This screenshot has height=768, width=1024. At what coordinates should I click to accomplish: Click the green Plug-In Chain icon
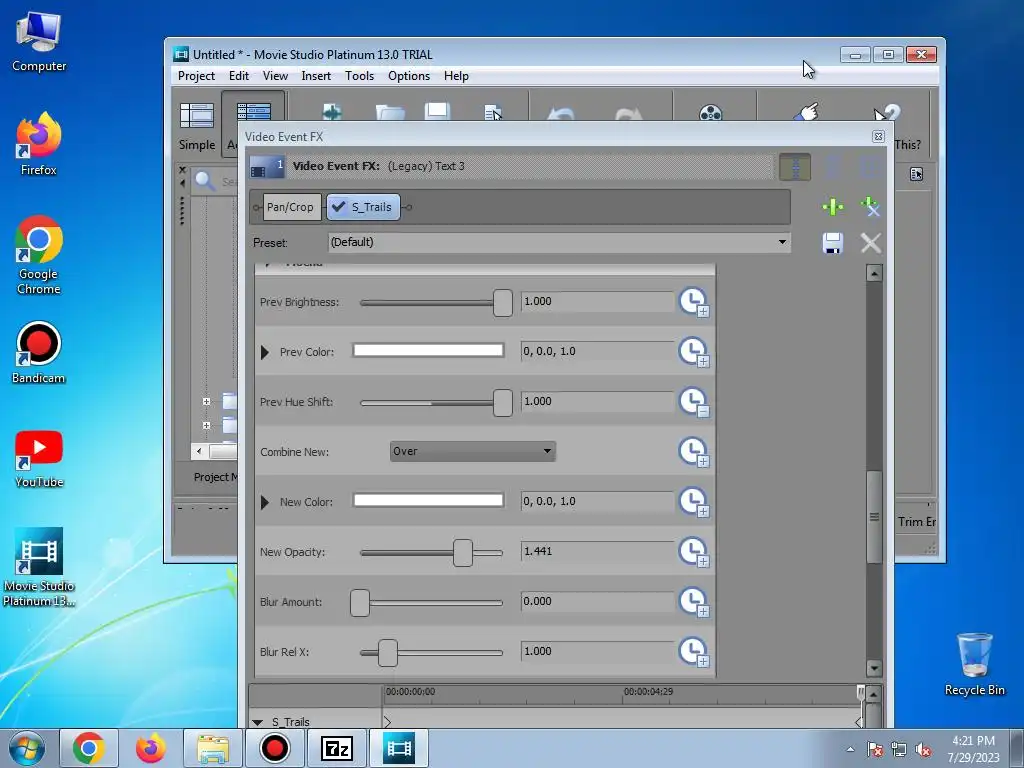[x=833, y=207]
